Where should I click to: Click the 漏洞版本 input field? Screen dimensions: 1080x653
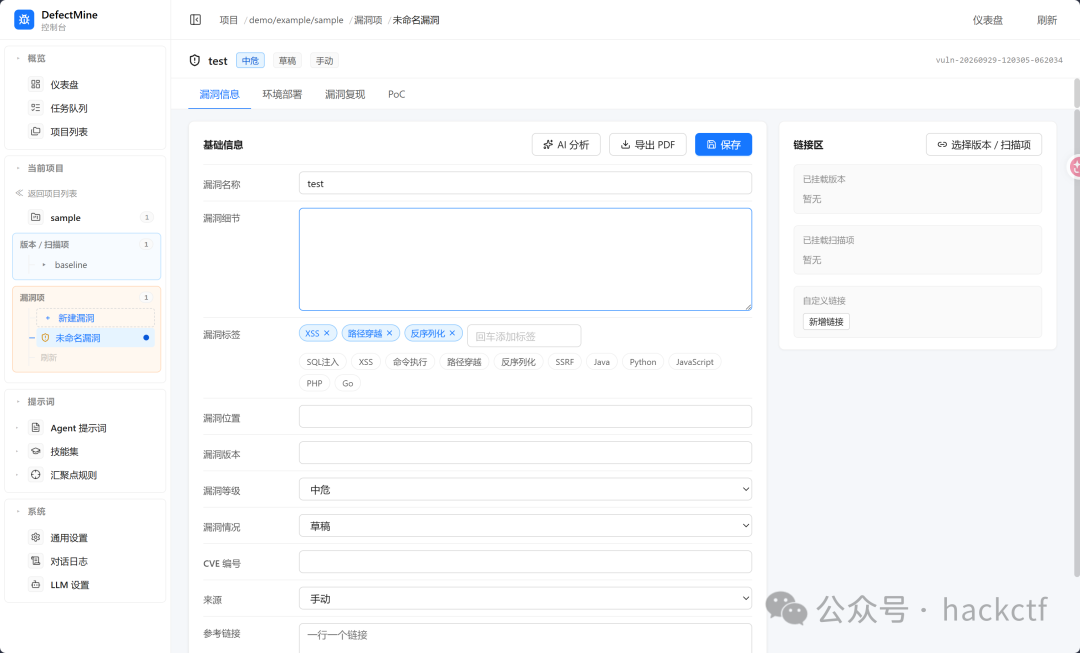525,453
